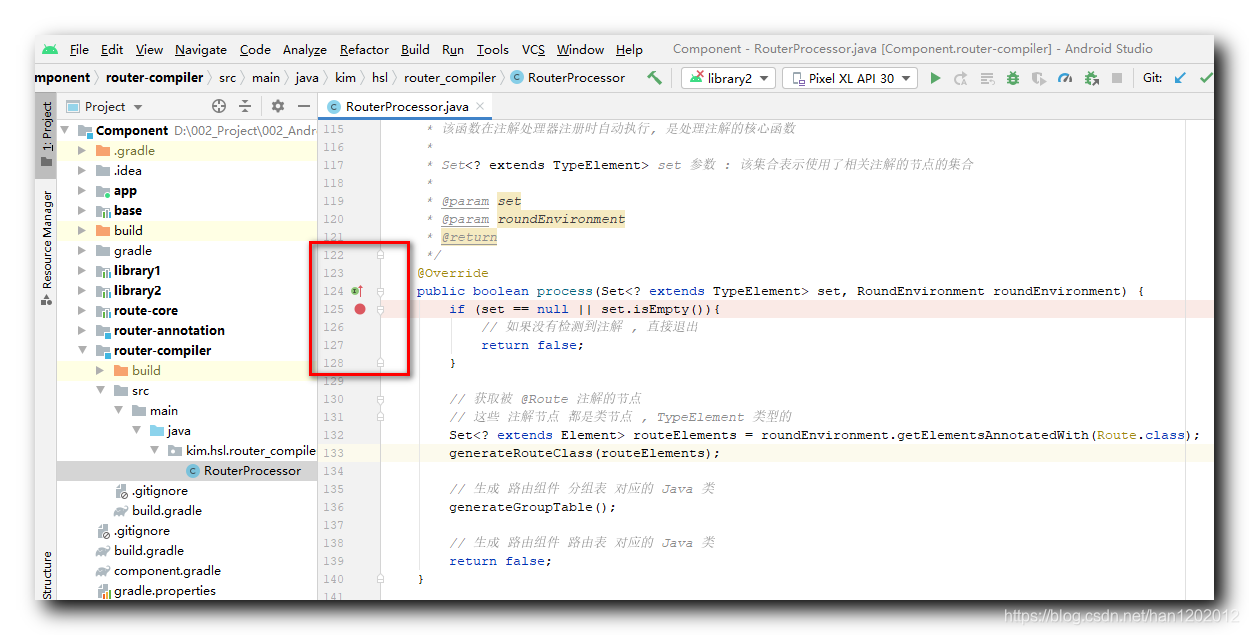Click the Collapse All icon in Project panel
The height and width of the screenshot is (635, 1249).
[245, 106]
